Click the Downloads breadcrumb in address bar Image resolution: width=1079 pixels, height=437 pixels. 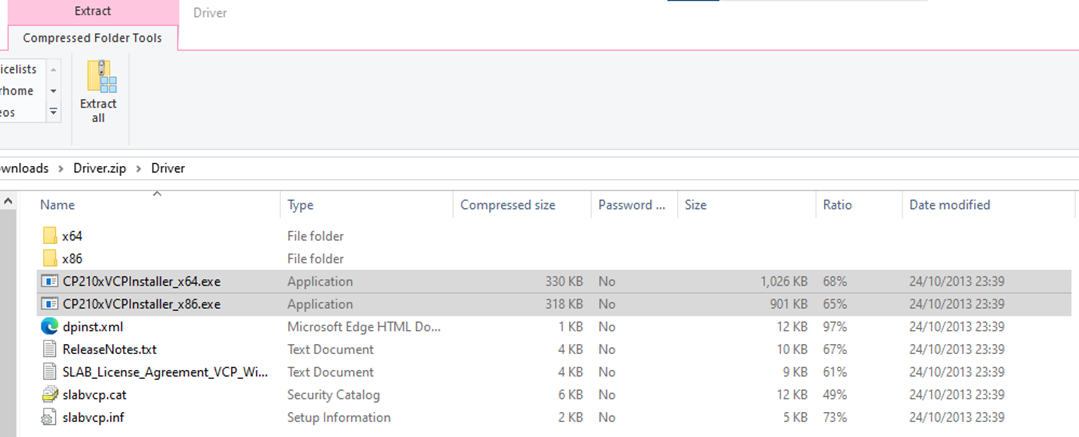point(24,168)
